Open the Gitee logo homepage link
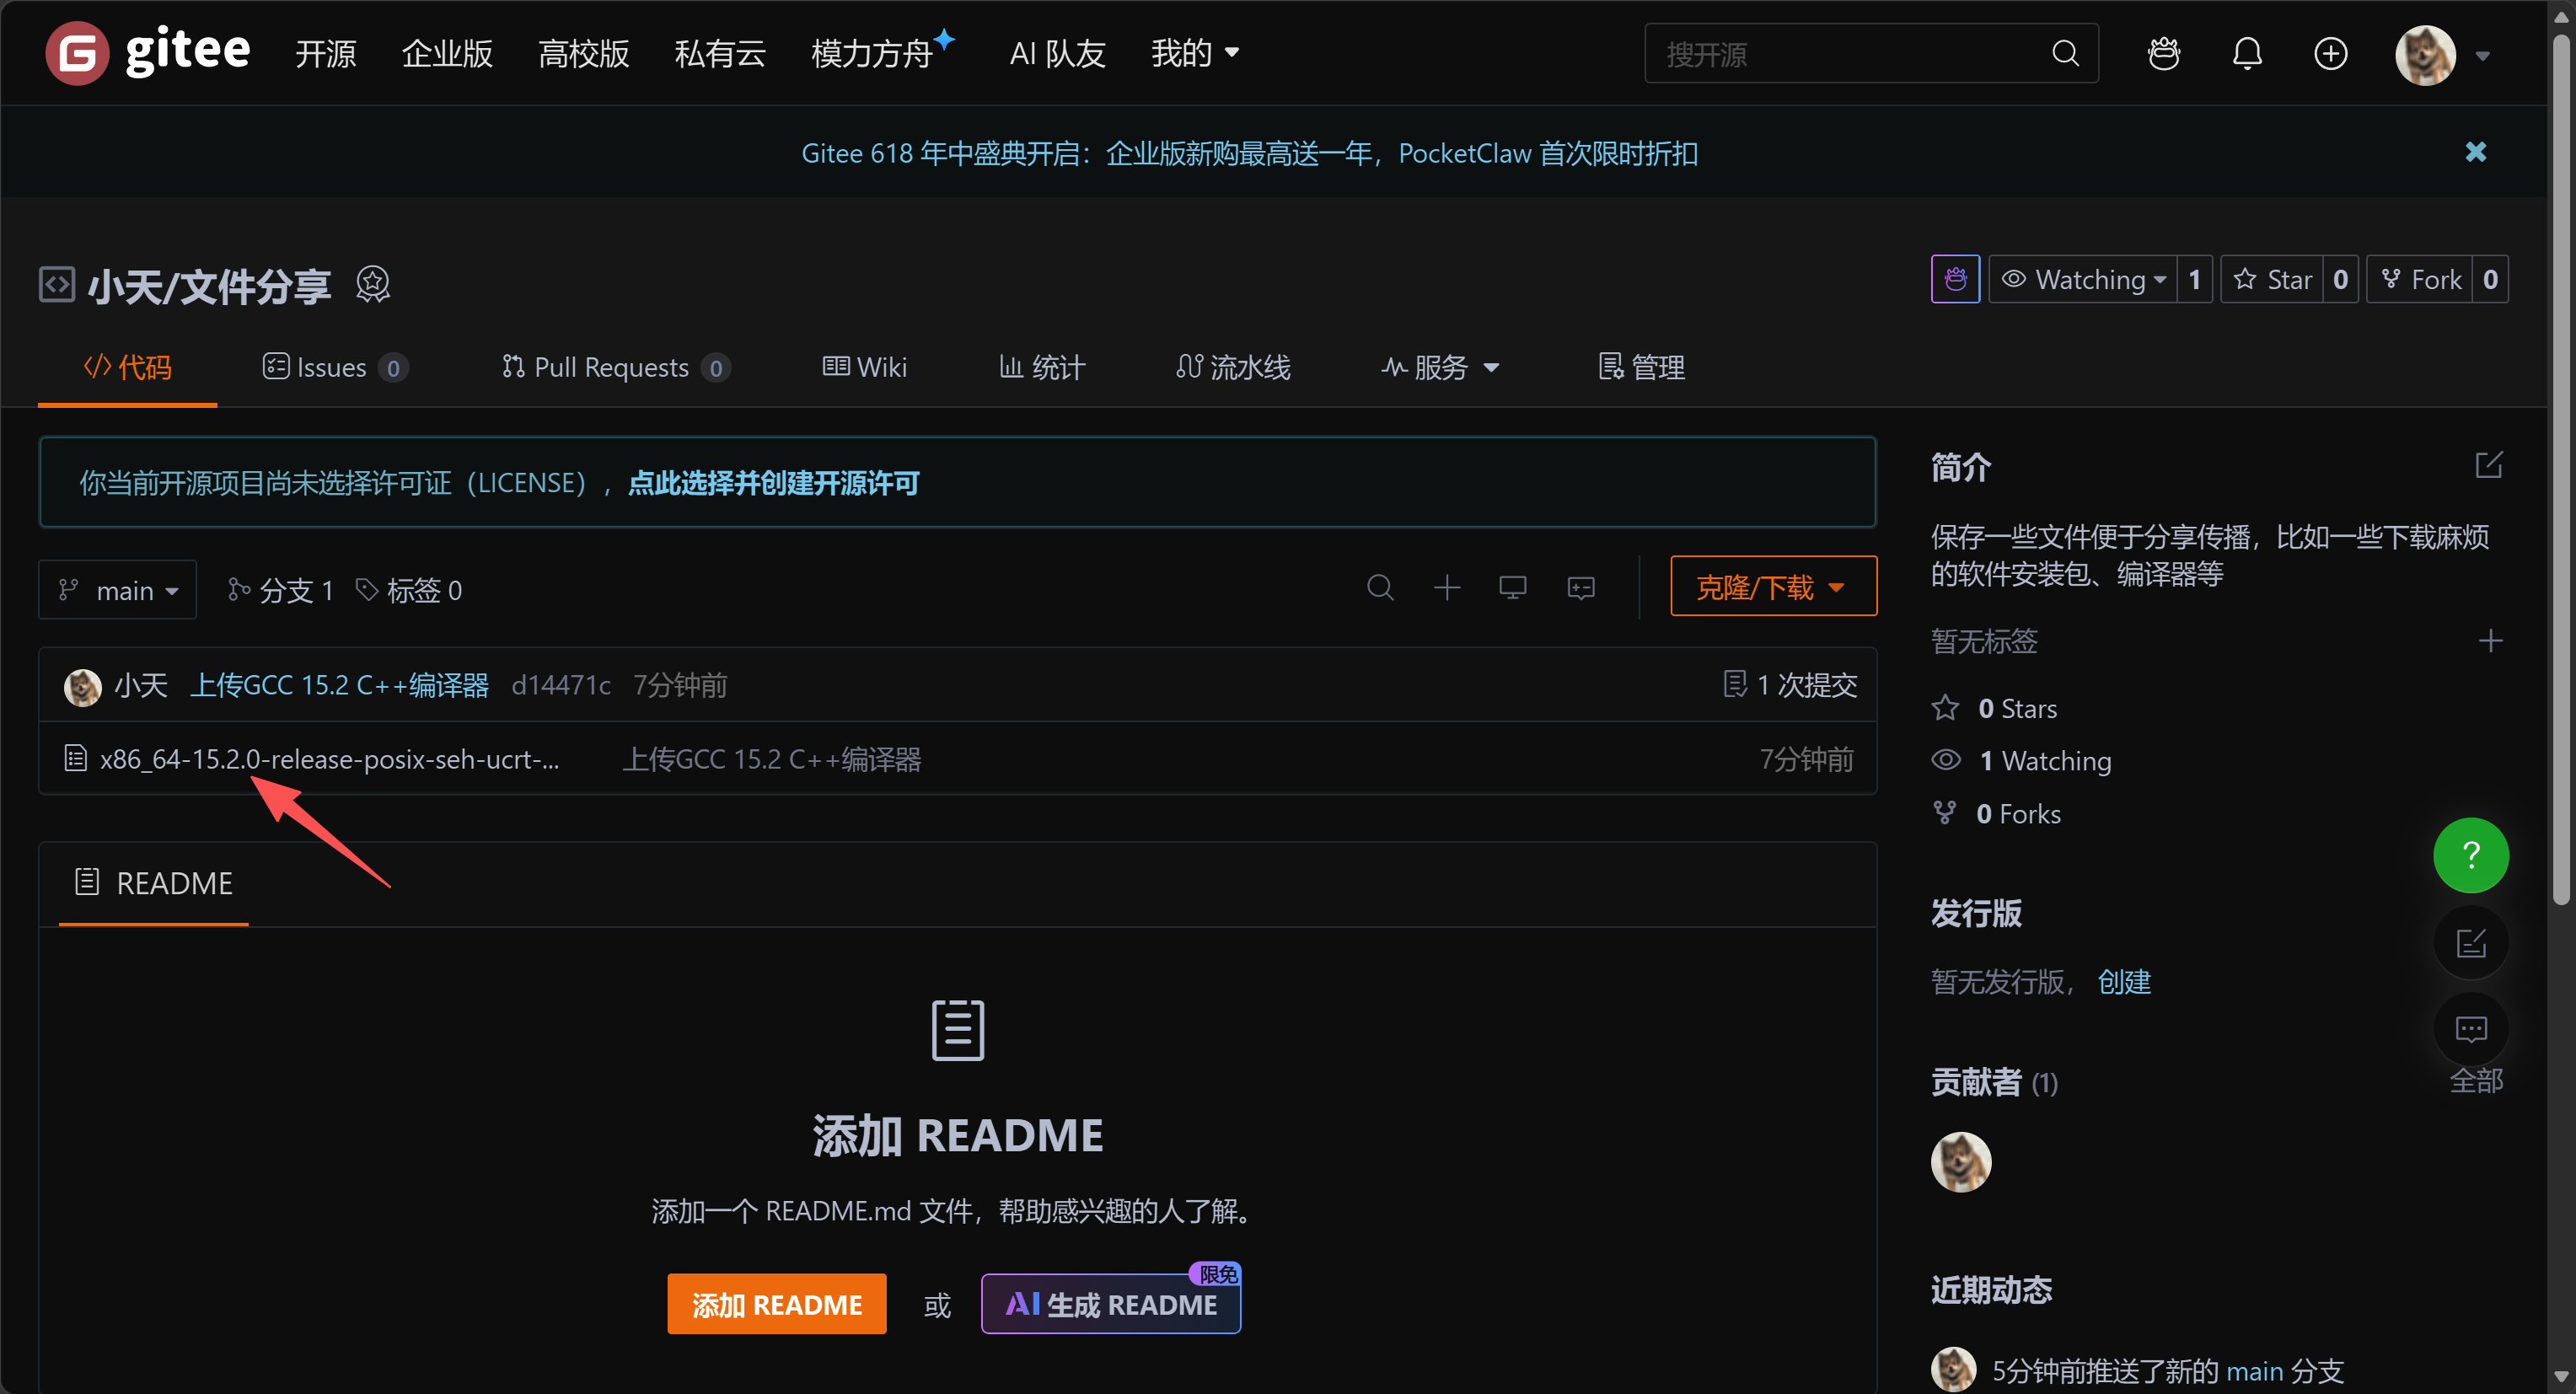Viewport: 2576px width, 1394px height. click(x=148, y=52)
